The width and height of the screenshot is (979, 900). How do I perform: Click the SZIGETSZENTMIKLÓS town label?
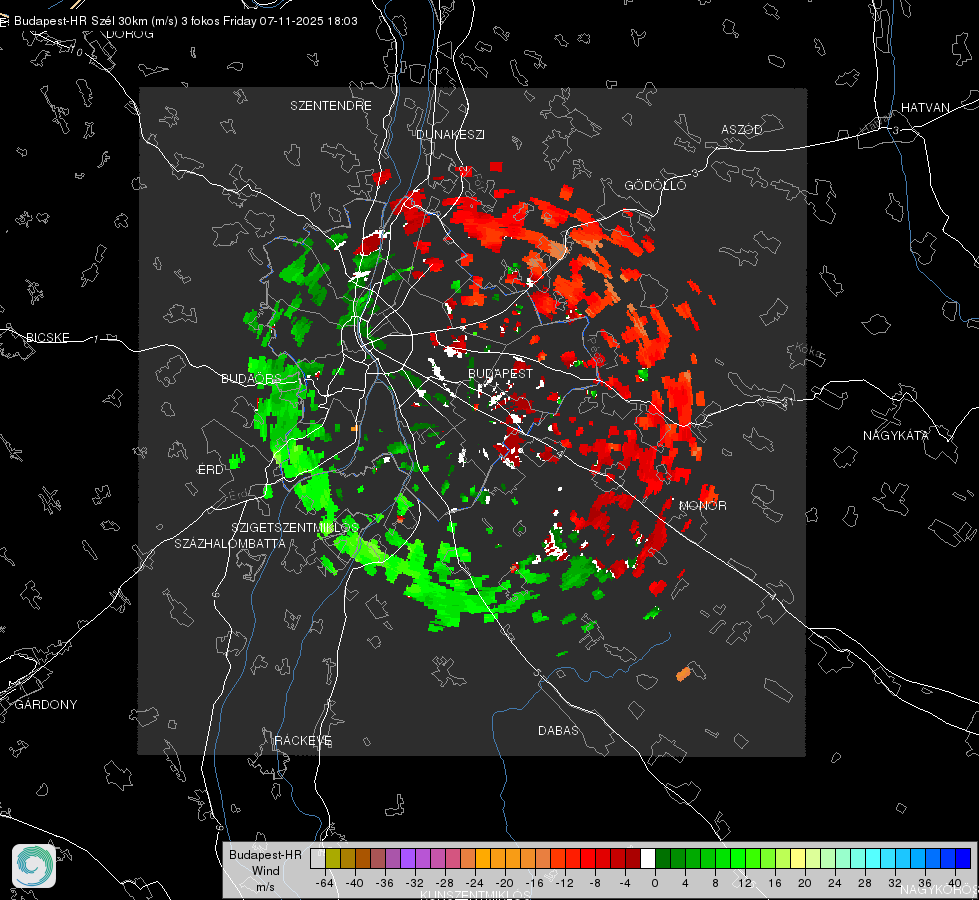point(295,528)
